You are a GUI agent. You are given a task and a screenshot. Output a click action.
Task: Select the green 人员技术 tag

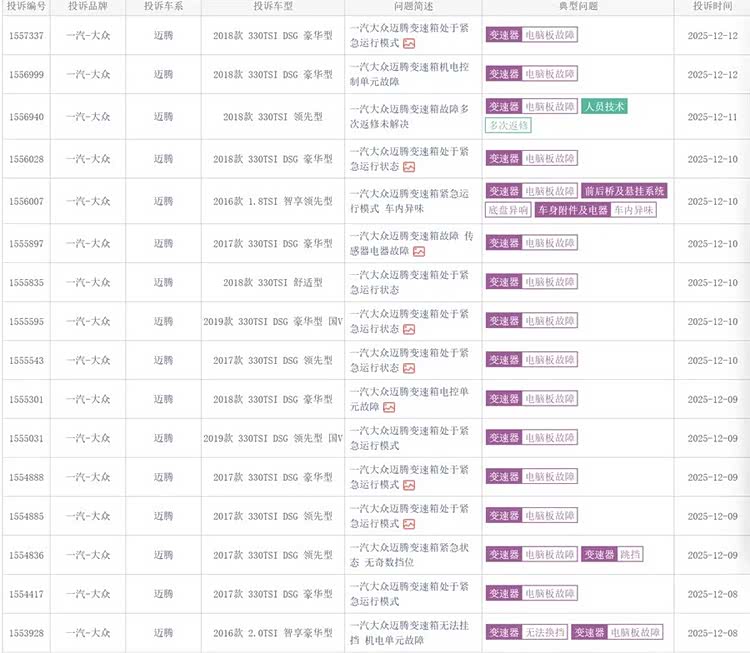[x=604, y=107]
